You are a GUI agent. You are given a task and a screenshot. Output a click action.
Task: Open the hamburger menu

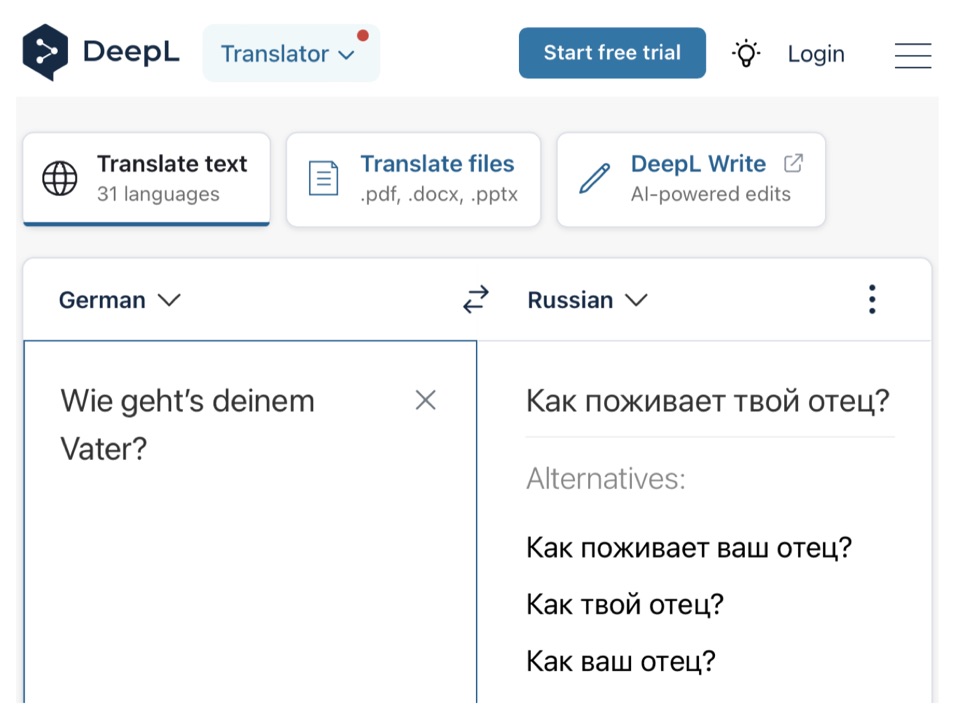click(x=912, y=55)
